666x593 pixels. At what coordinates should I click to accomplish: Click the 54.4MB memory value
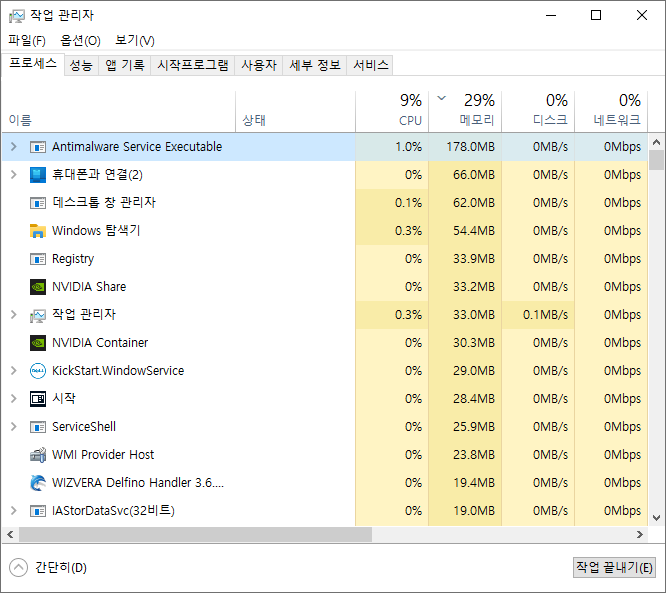click(474, 231)
